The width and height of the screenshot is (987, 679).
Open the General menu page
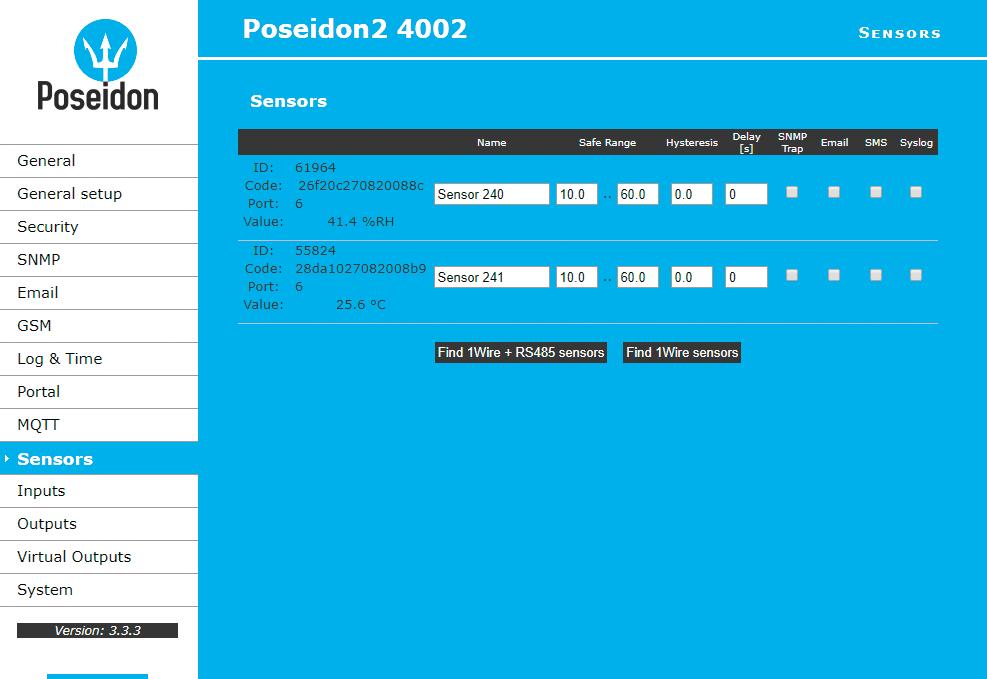tap(99, 161)
